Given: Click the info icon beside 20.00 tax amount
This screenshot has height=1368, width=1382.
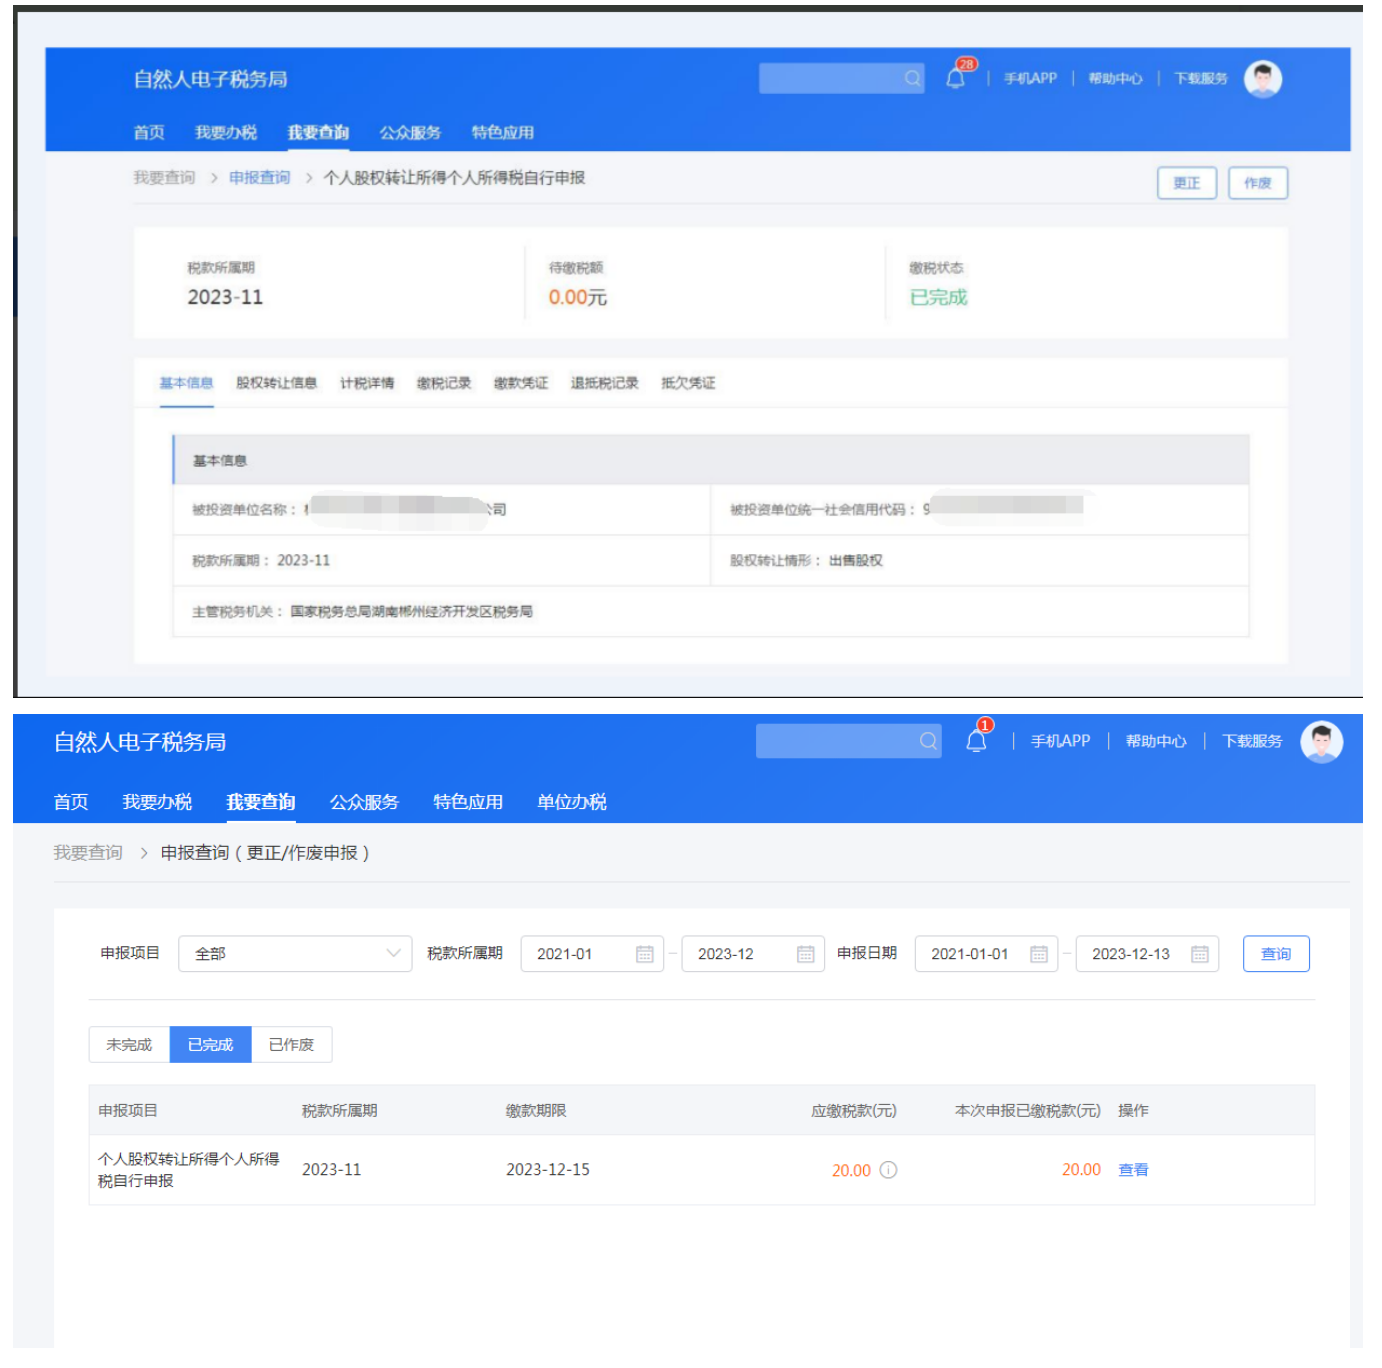Looking at the screenshot, I should pos(888,1170).
